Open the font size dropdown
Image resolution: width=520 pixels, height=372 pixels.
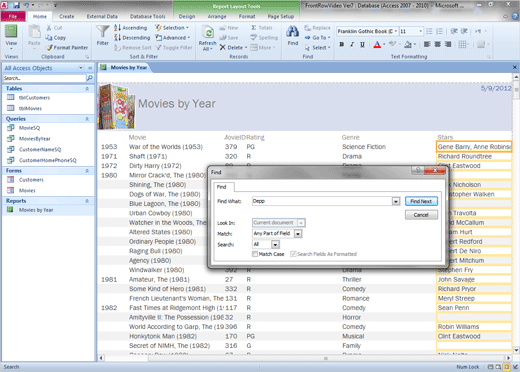point(421,31)
